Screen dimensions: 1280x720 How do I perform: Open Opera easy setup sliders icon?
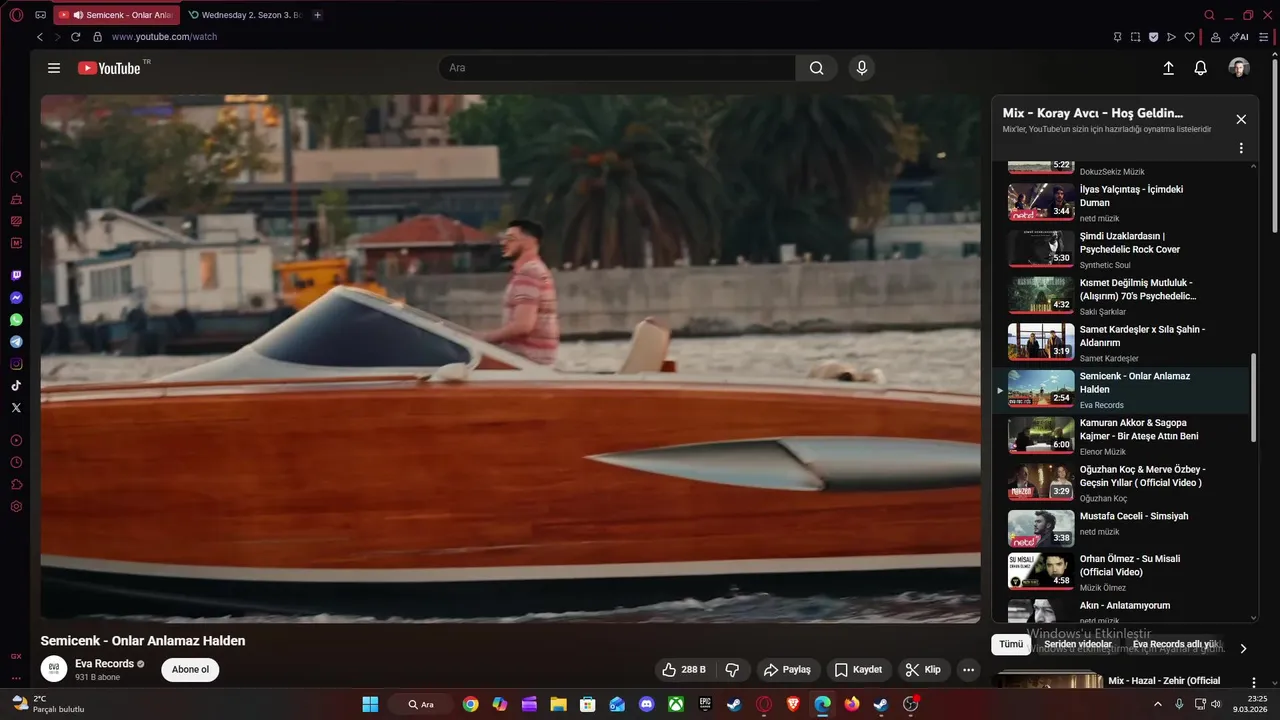pos(1264,37)
